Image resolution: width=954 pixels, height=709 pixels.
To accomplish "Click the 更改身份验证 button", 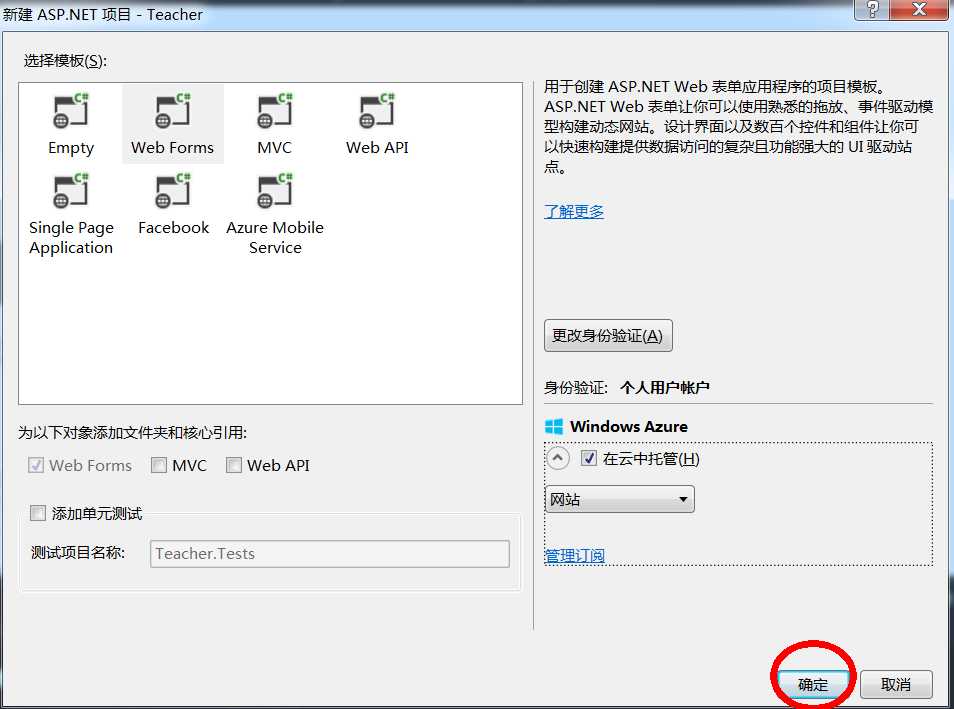I will tap(608, 335).
